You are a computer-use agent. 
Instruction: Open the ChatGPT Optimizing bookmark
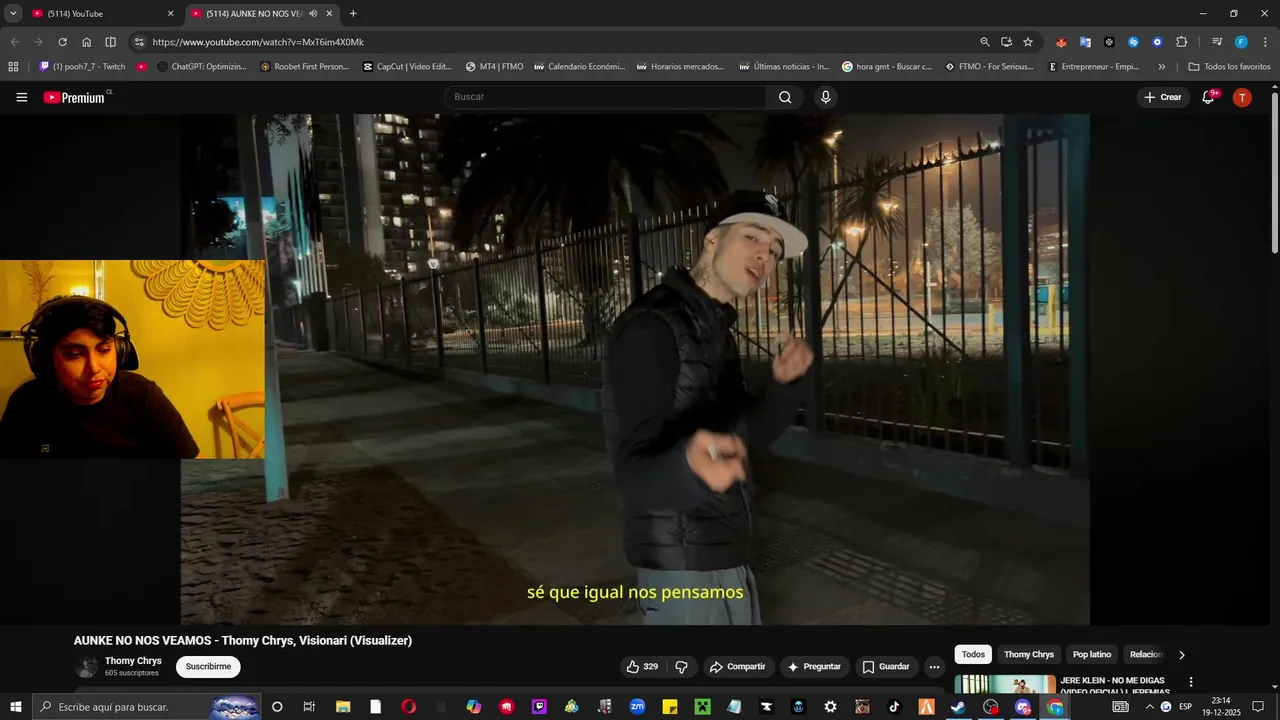click(x=202, y=67)
